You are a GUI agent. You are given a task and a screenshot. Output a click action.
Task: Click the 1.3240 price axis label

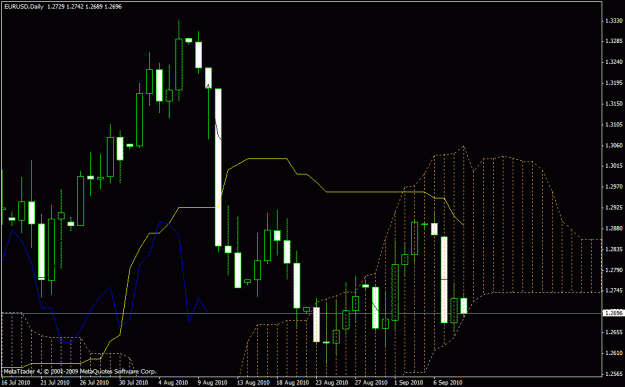click(613, 62)
